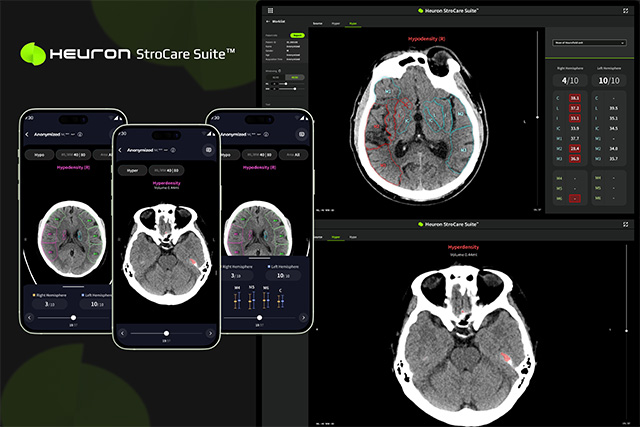Toggle the Hyper pill on center phone

point(132,171)
